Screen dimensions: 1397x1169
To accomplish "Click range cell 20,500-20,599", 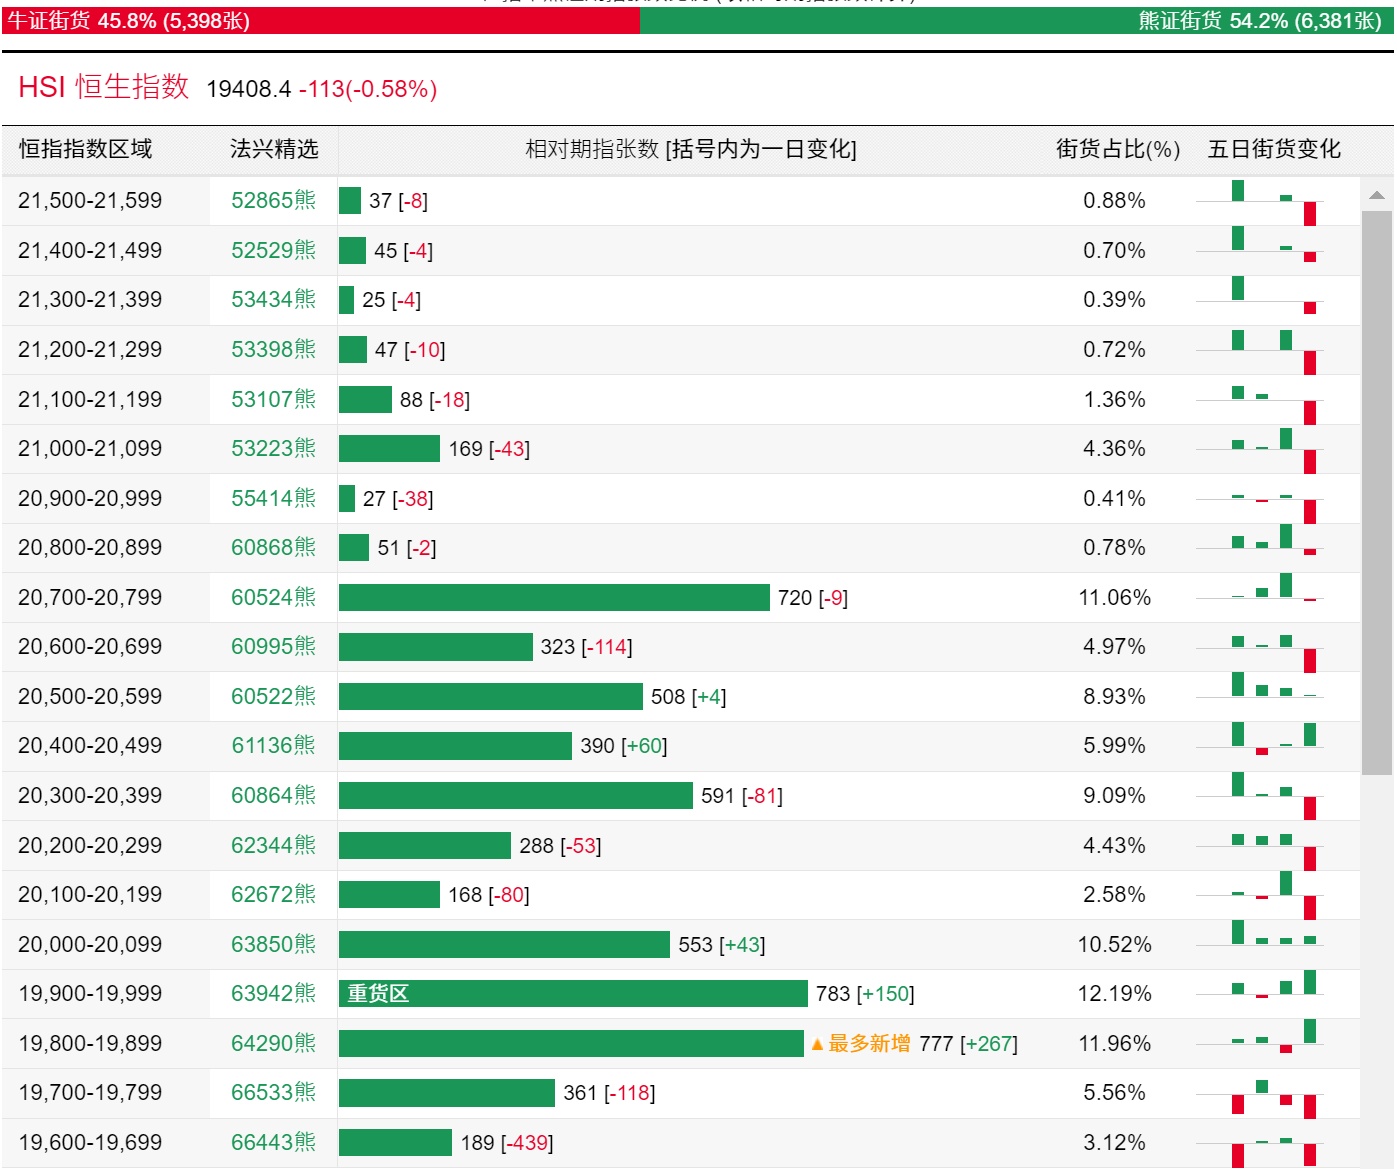I will pyautogui.click(x=90, y=697).
